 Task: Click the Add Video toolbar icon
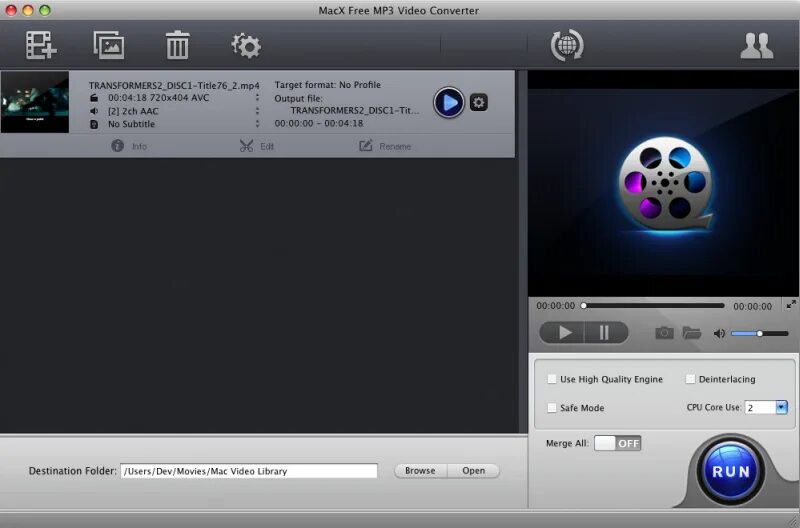pos(41,45)
